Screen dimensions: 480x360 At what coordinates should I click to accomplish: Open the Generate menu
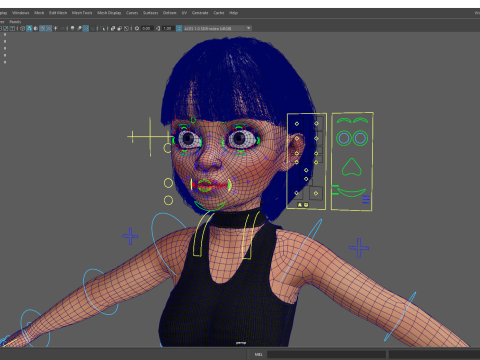click(200, 13)
